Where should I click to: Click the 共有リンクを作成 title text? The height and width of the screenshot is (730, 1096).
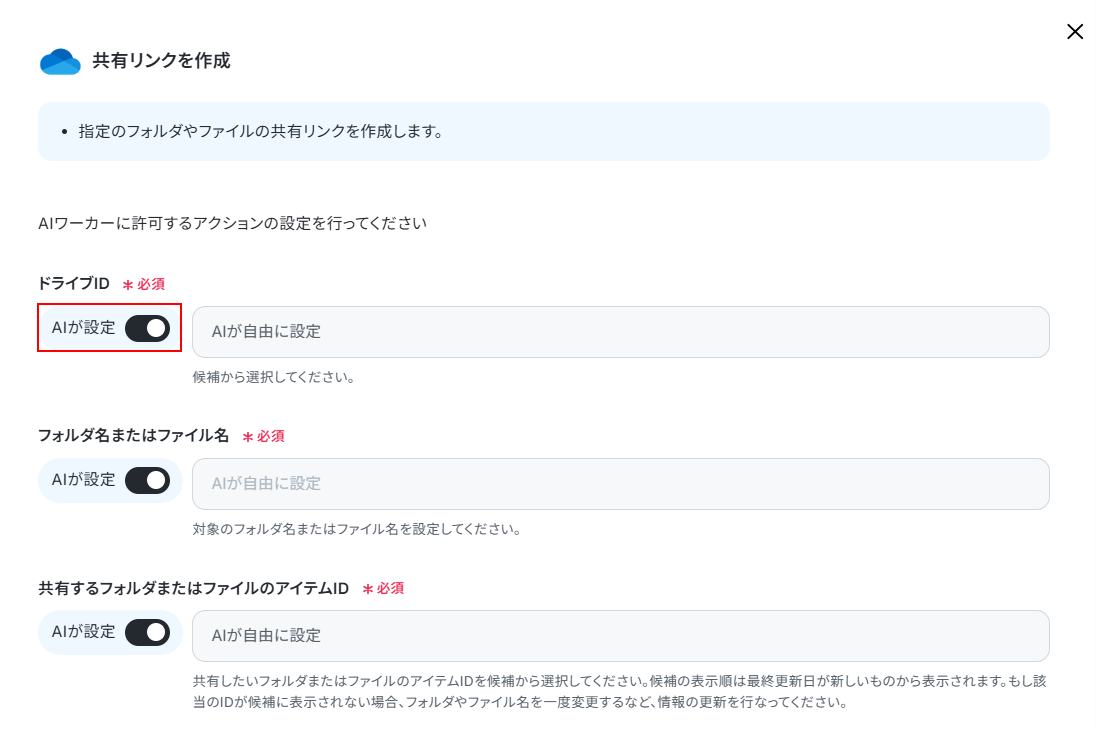[x=161, y=61]
